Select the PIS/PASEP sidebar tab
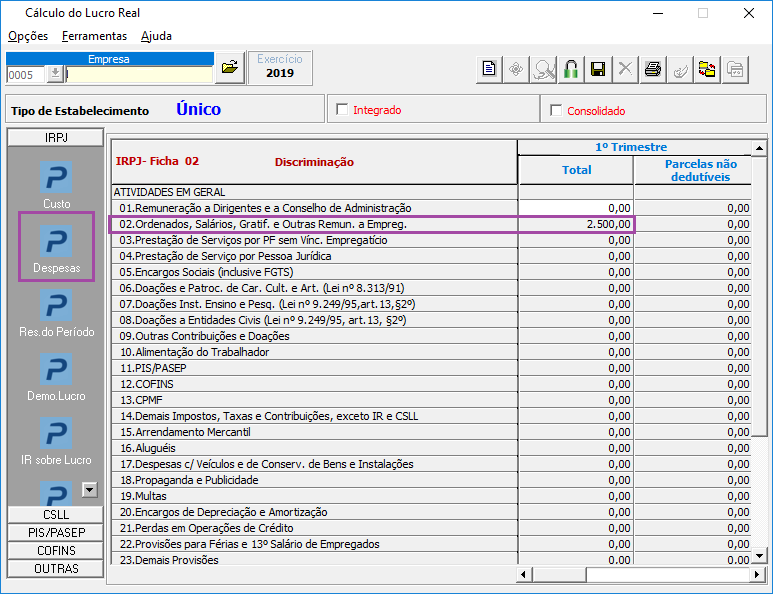Viewport: 773px width, 594px height. tap(56, 533)
